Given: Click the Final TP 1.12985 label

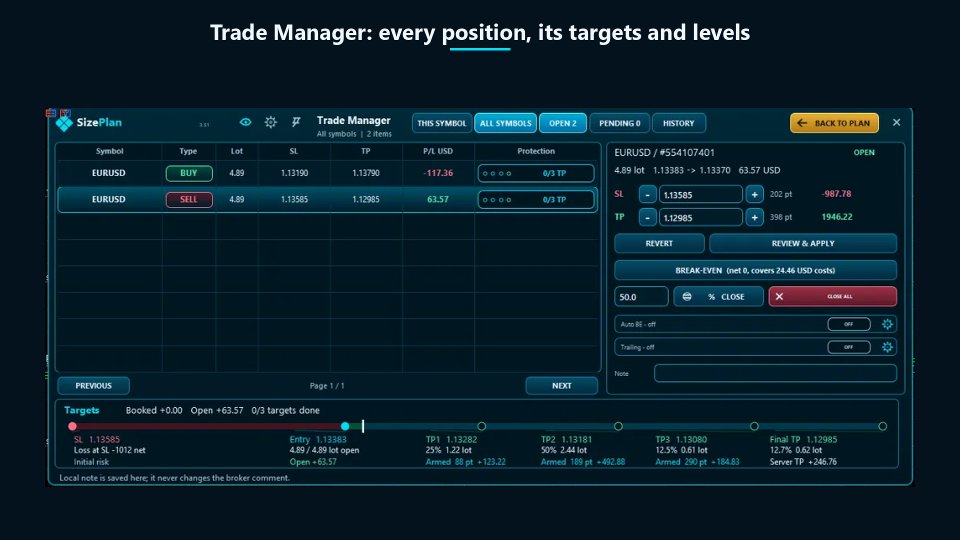Looking at the screenshot, I should (x=803, y=440).
